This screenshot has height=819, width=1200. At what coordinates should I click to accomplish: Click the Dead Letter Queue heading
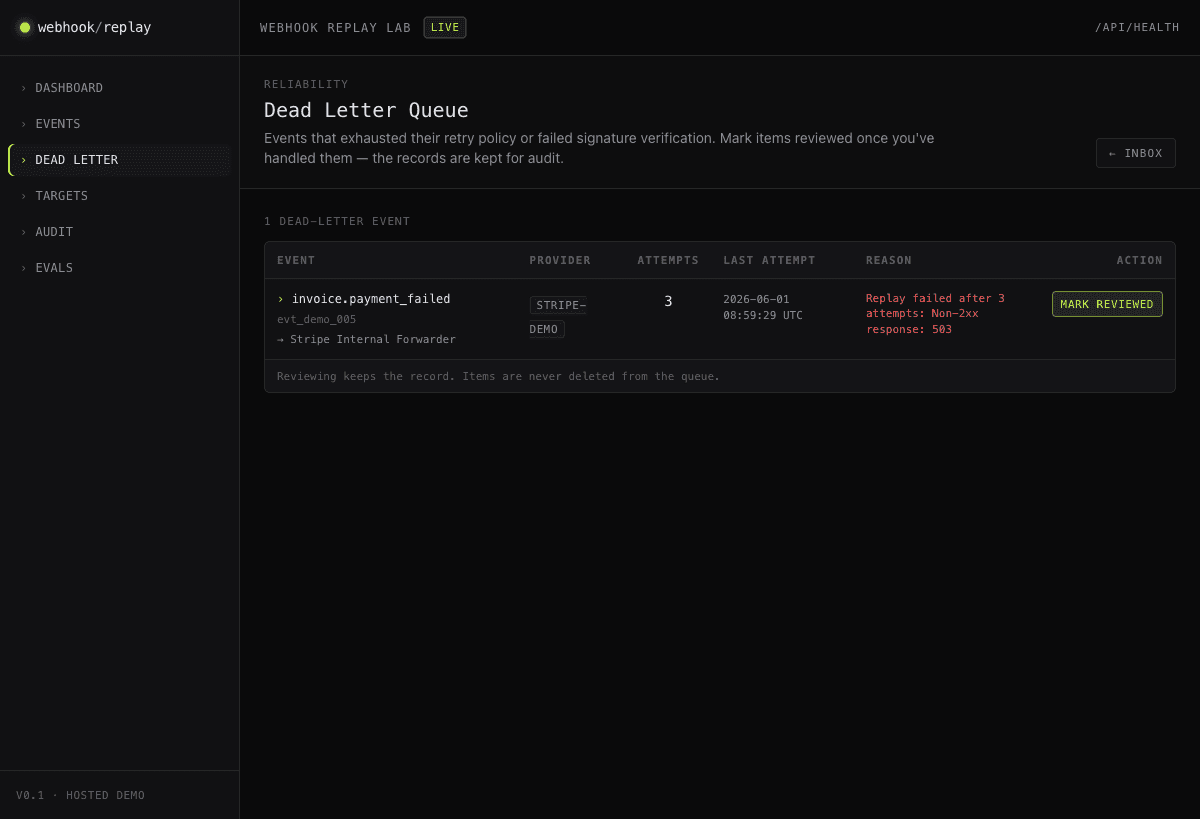click(x=366, y=110)
